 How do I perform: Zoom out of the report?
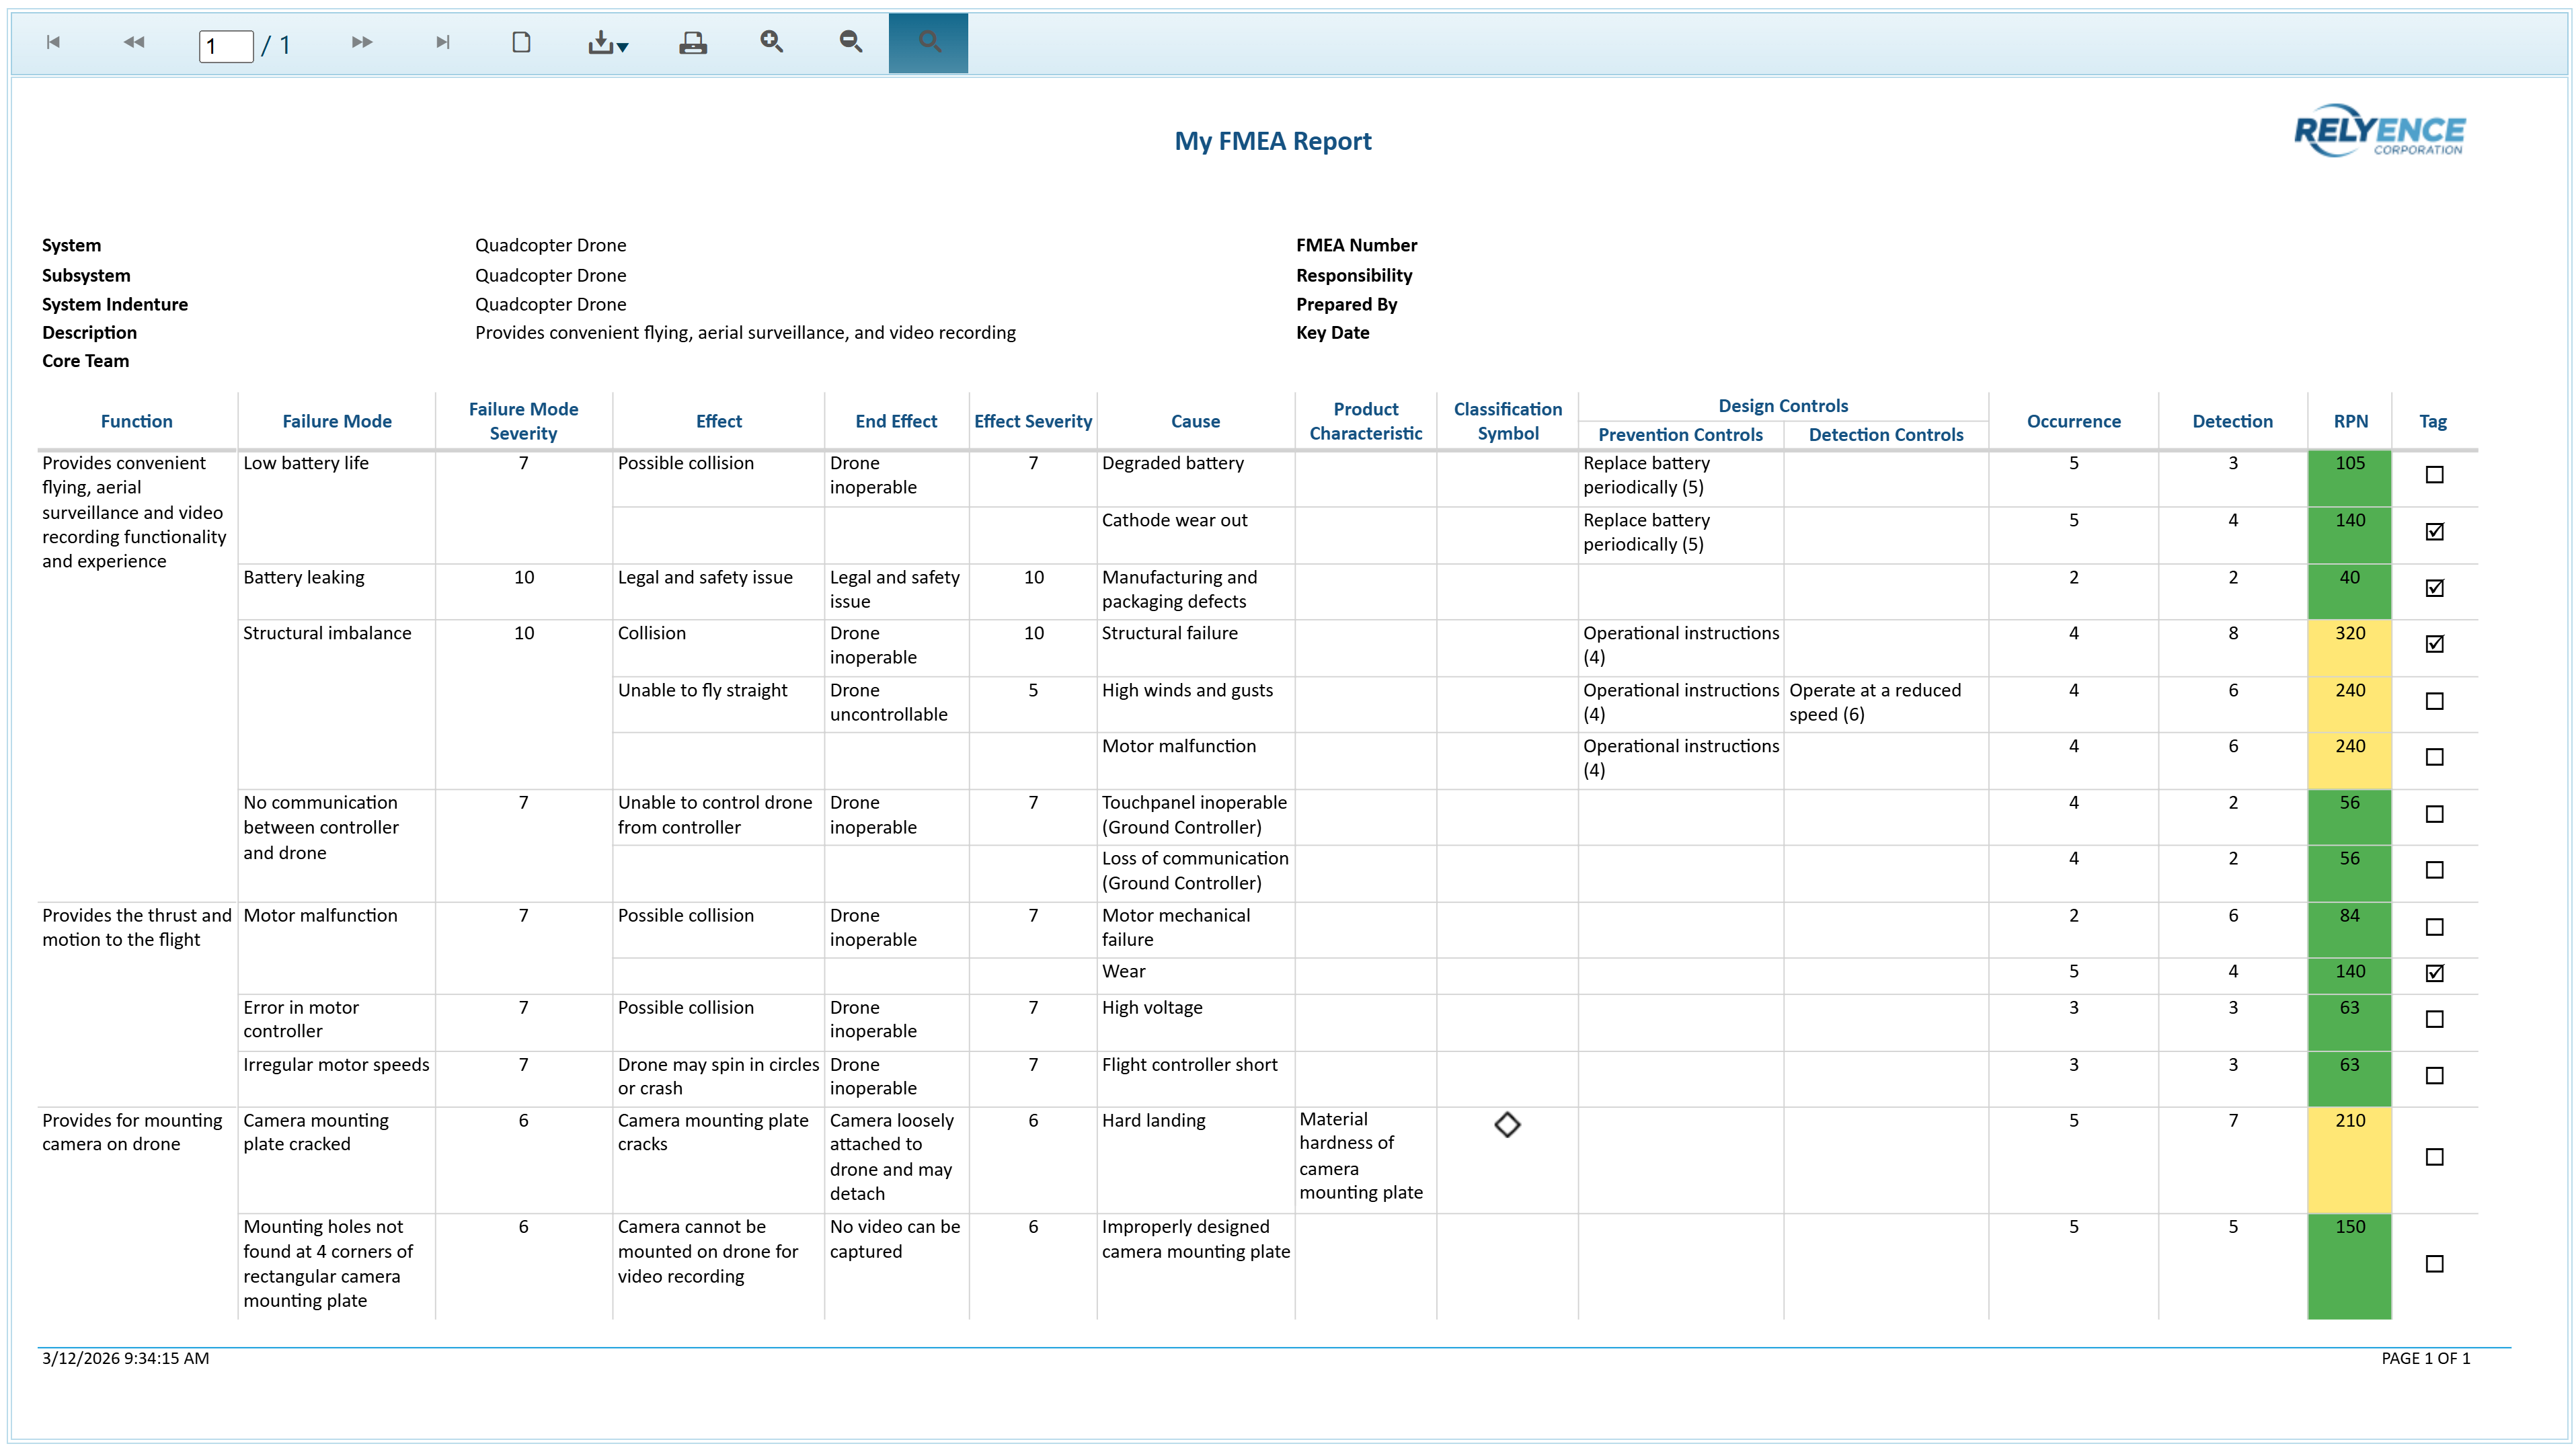[851, 42]
